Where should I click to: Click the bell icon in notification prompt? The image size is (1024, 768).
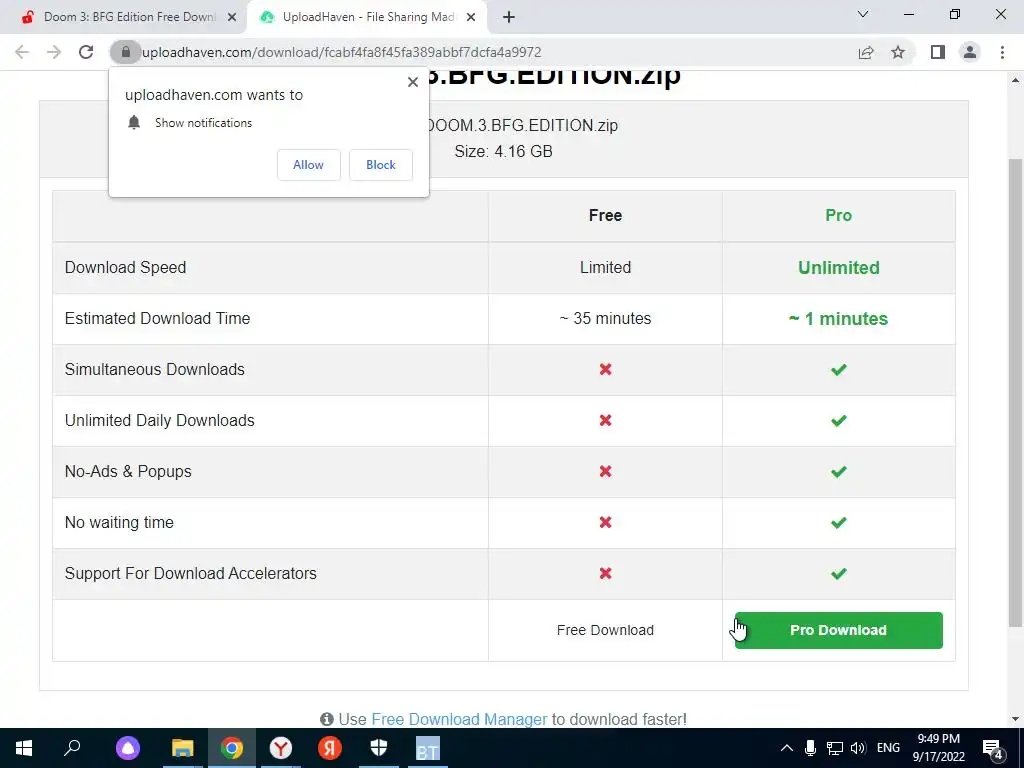[x=134, y=123]
